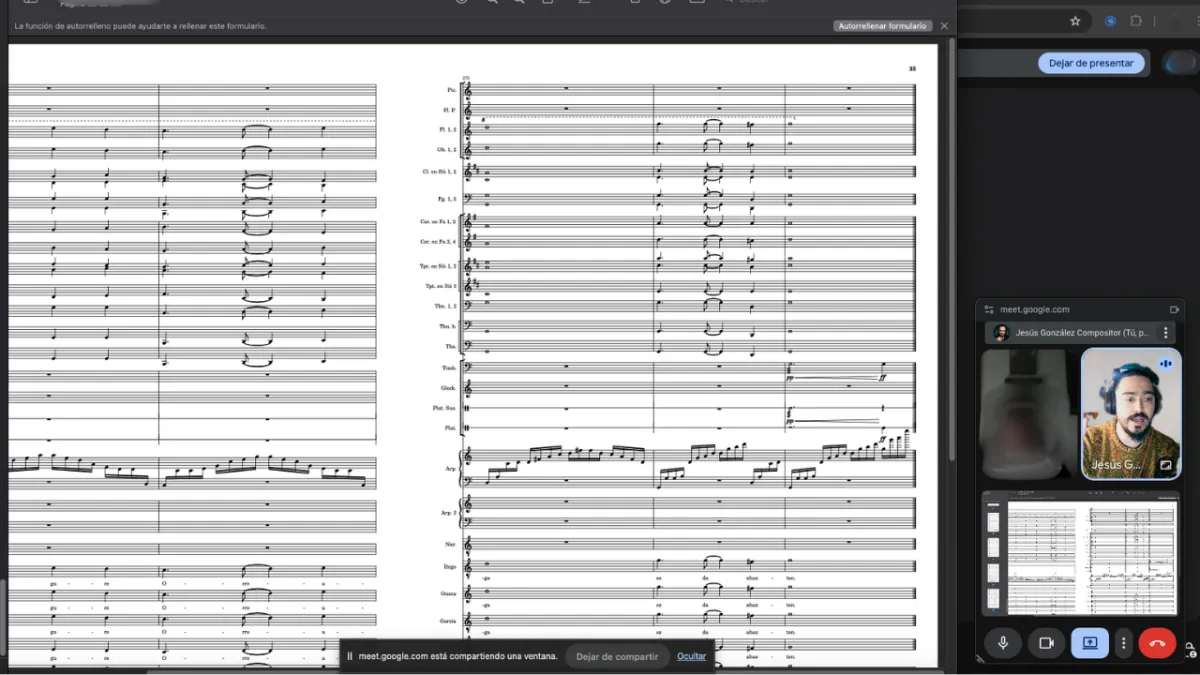Click page number 35 on score
1200x675 pixels.
pyautogui.click(x=912, y=69)
